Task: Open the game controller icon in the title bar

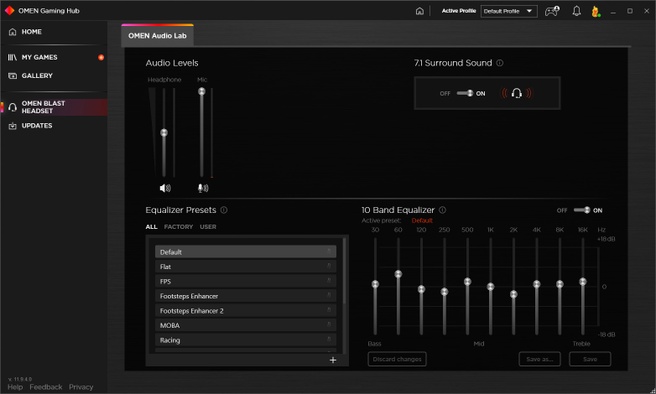Action: coord(552,11)
